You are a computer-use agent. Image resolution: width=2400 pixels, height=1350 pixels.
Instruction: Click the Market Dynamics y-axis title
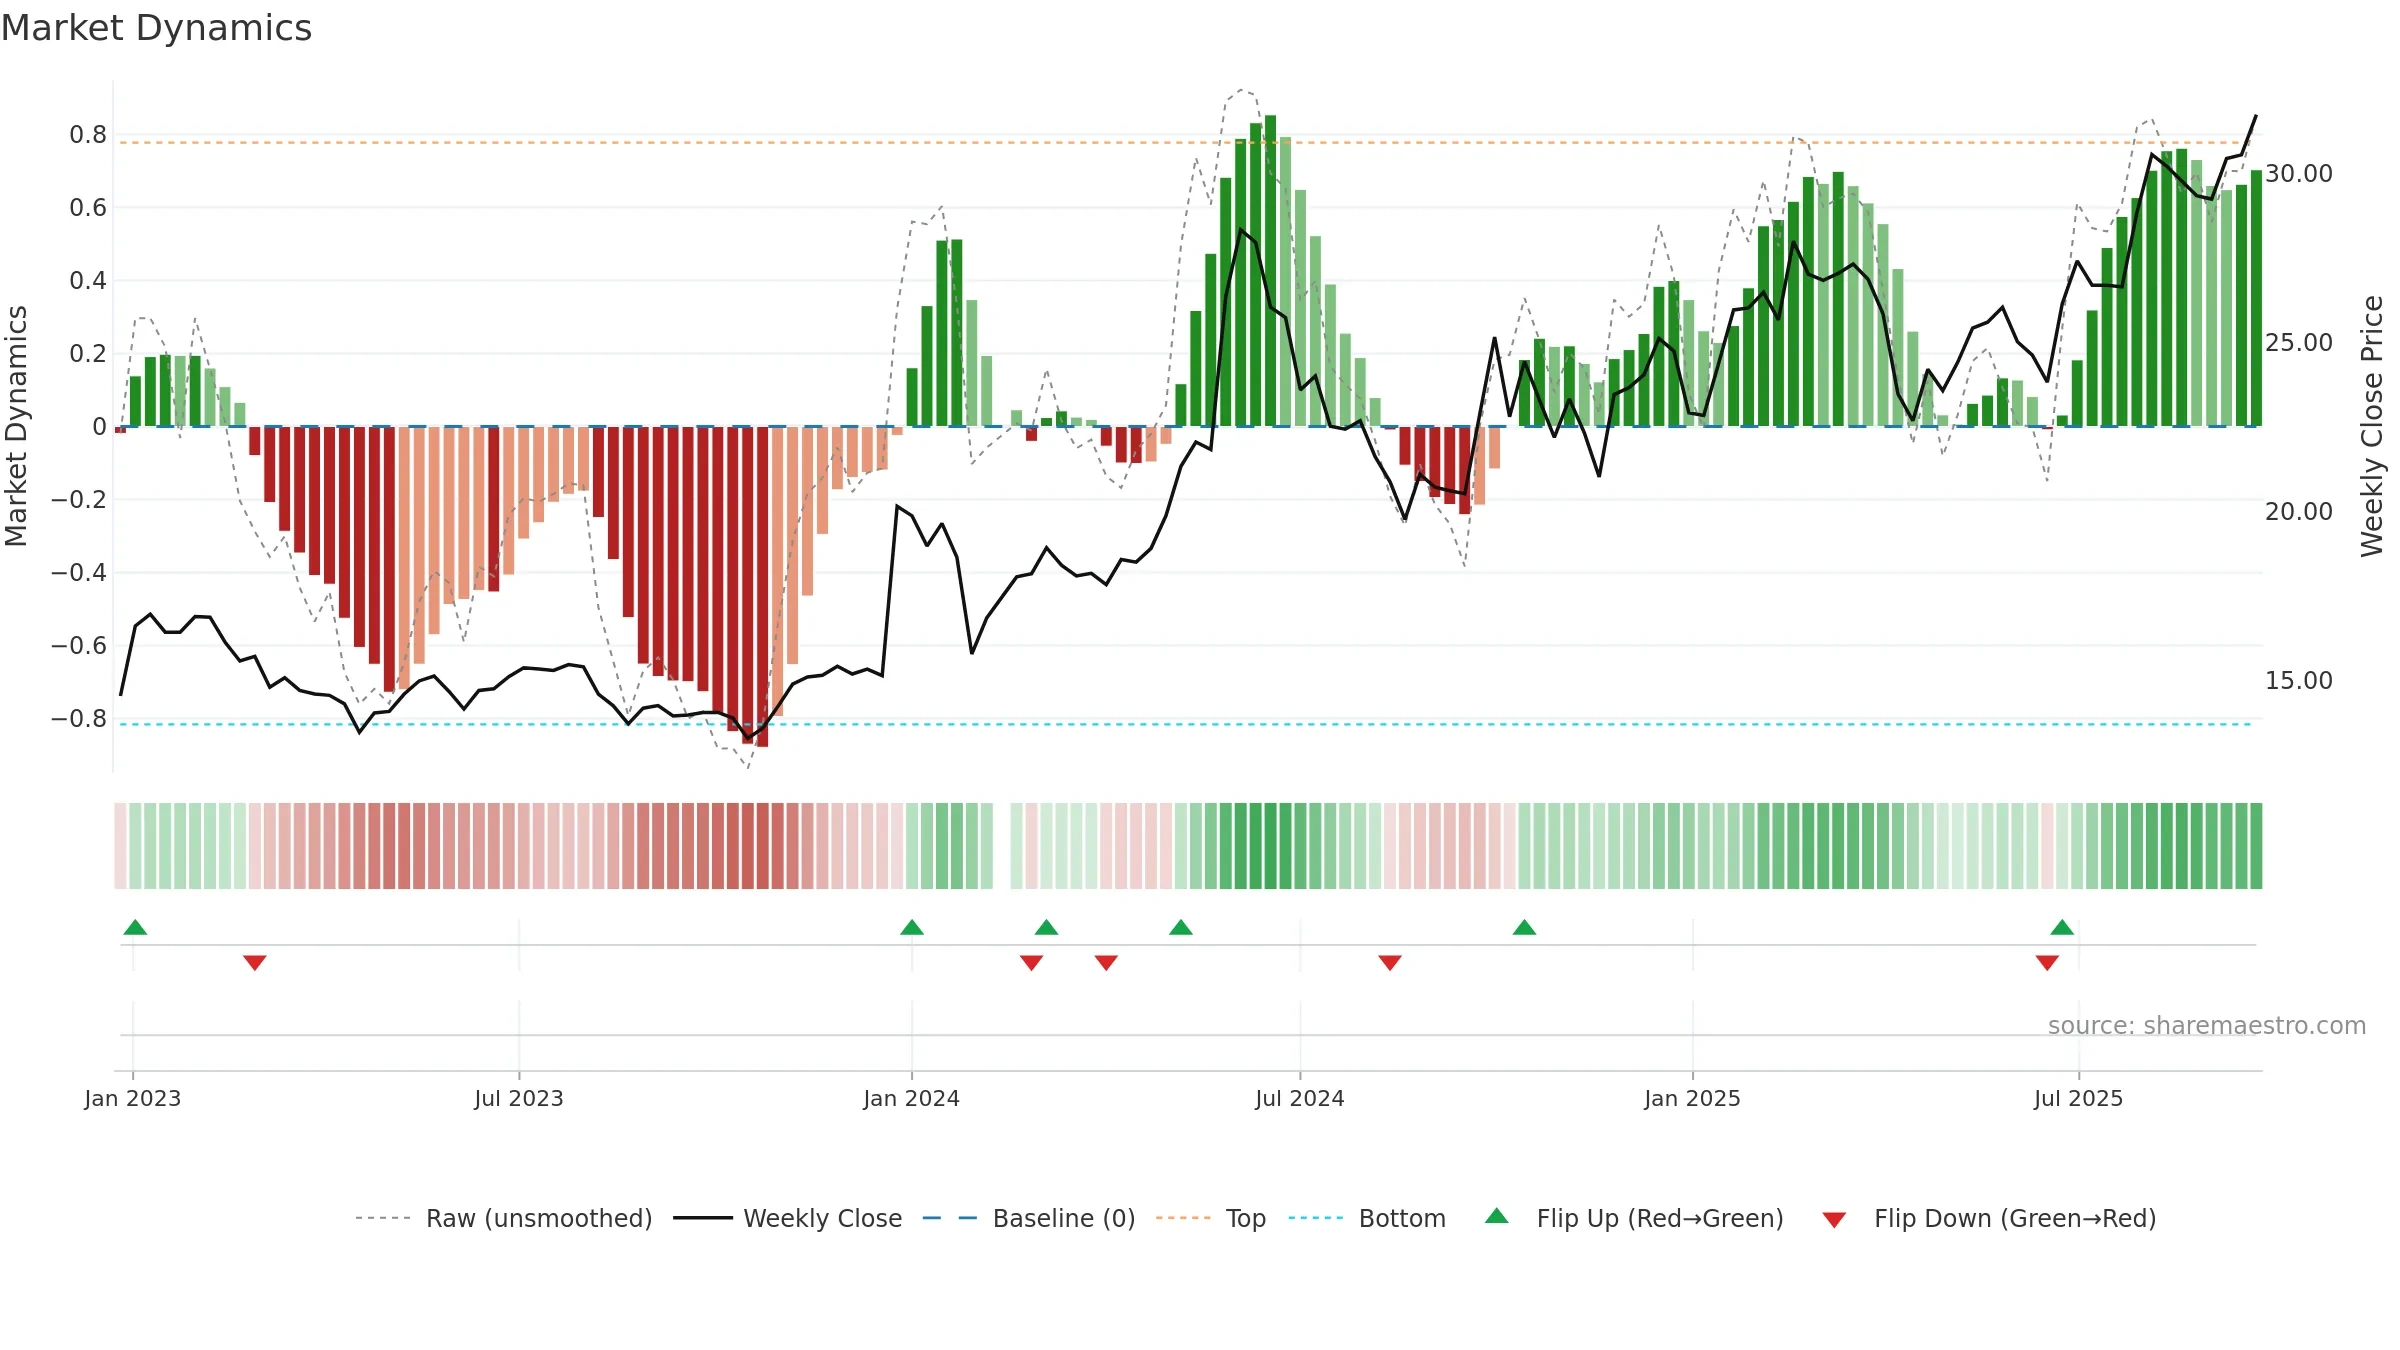[16, 426]
